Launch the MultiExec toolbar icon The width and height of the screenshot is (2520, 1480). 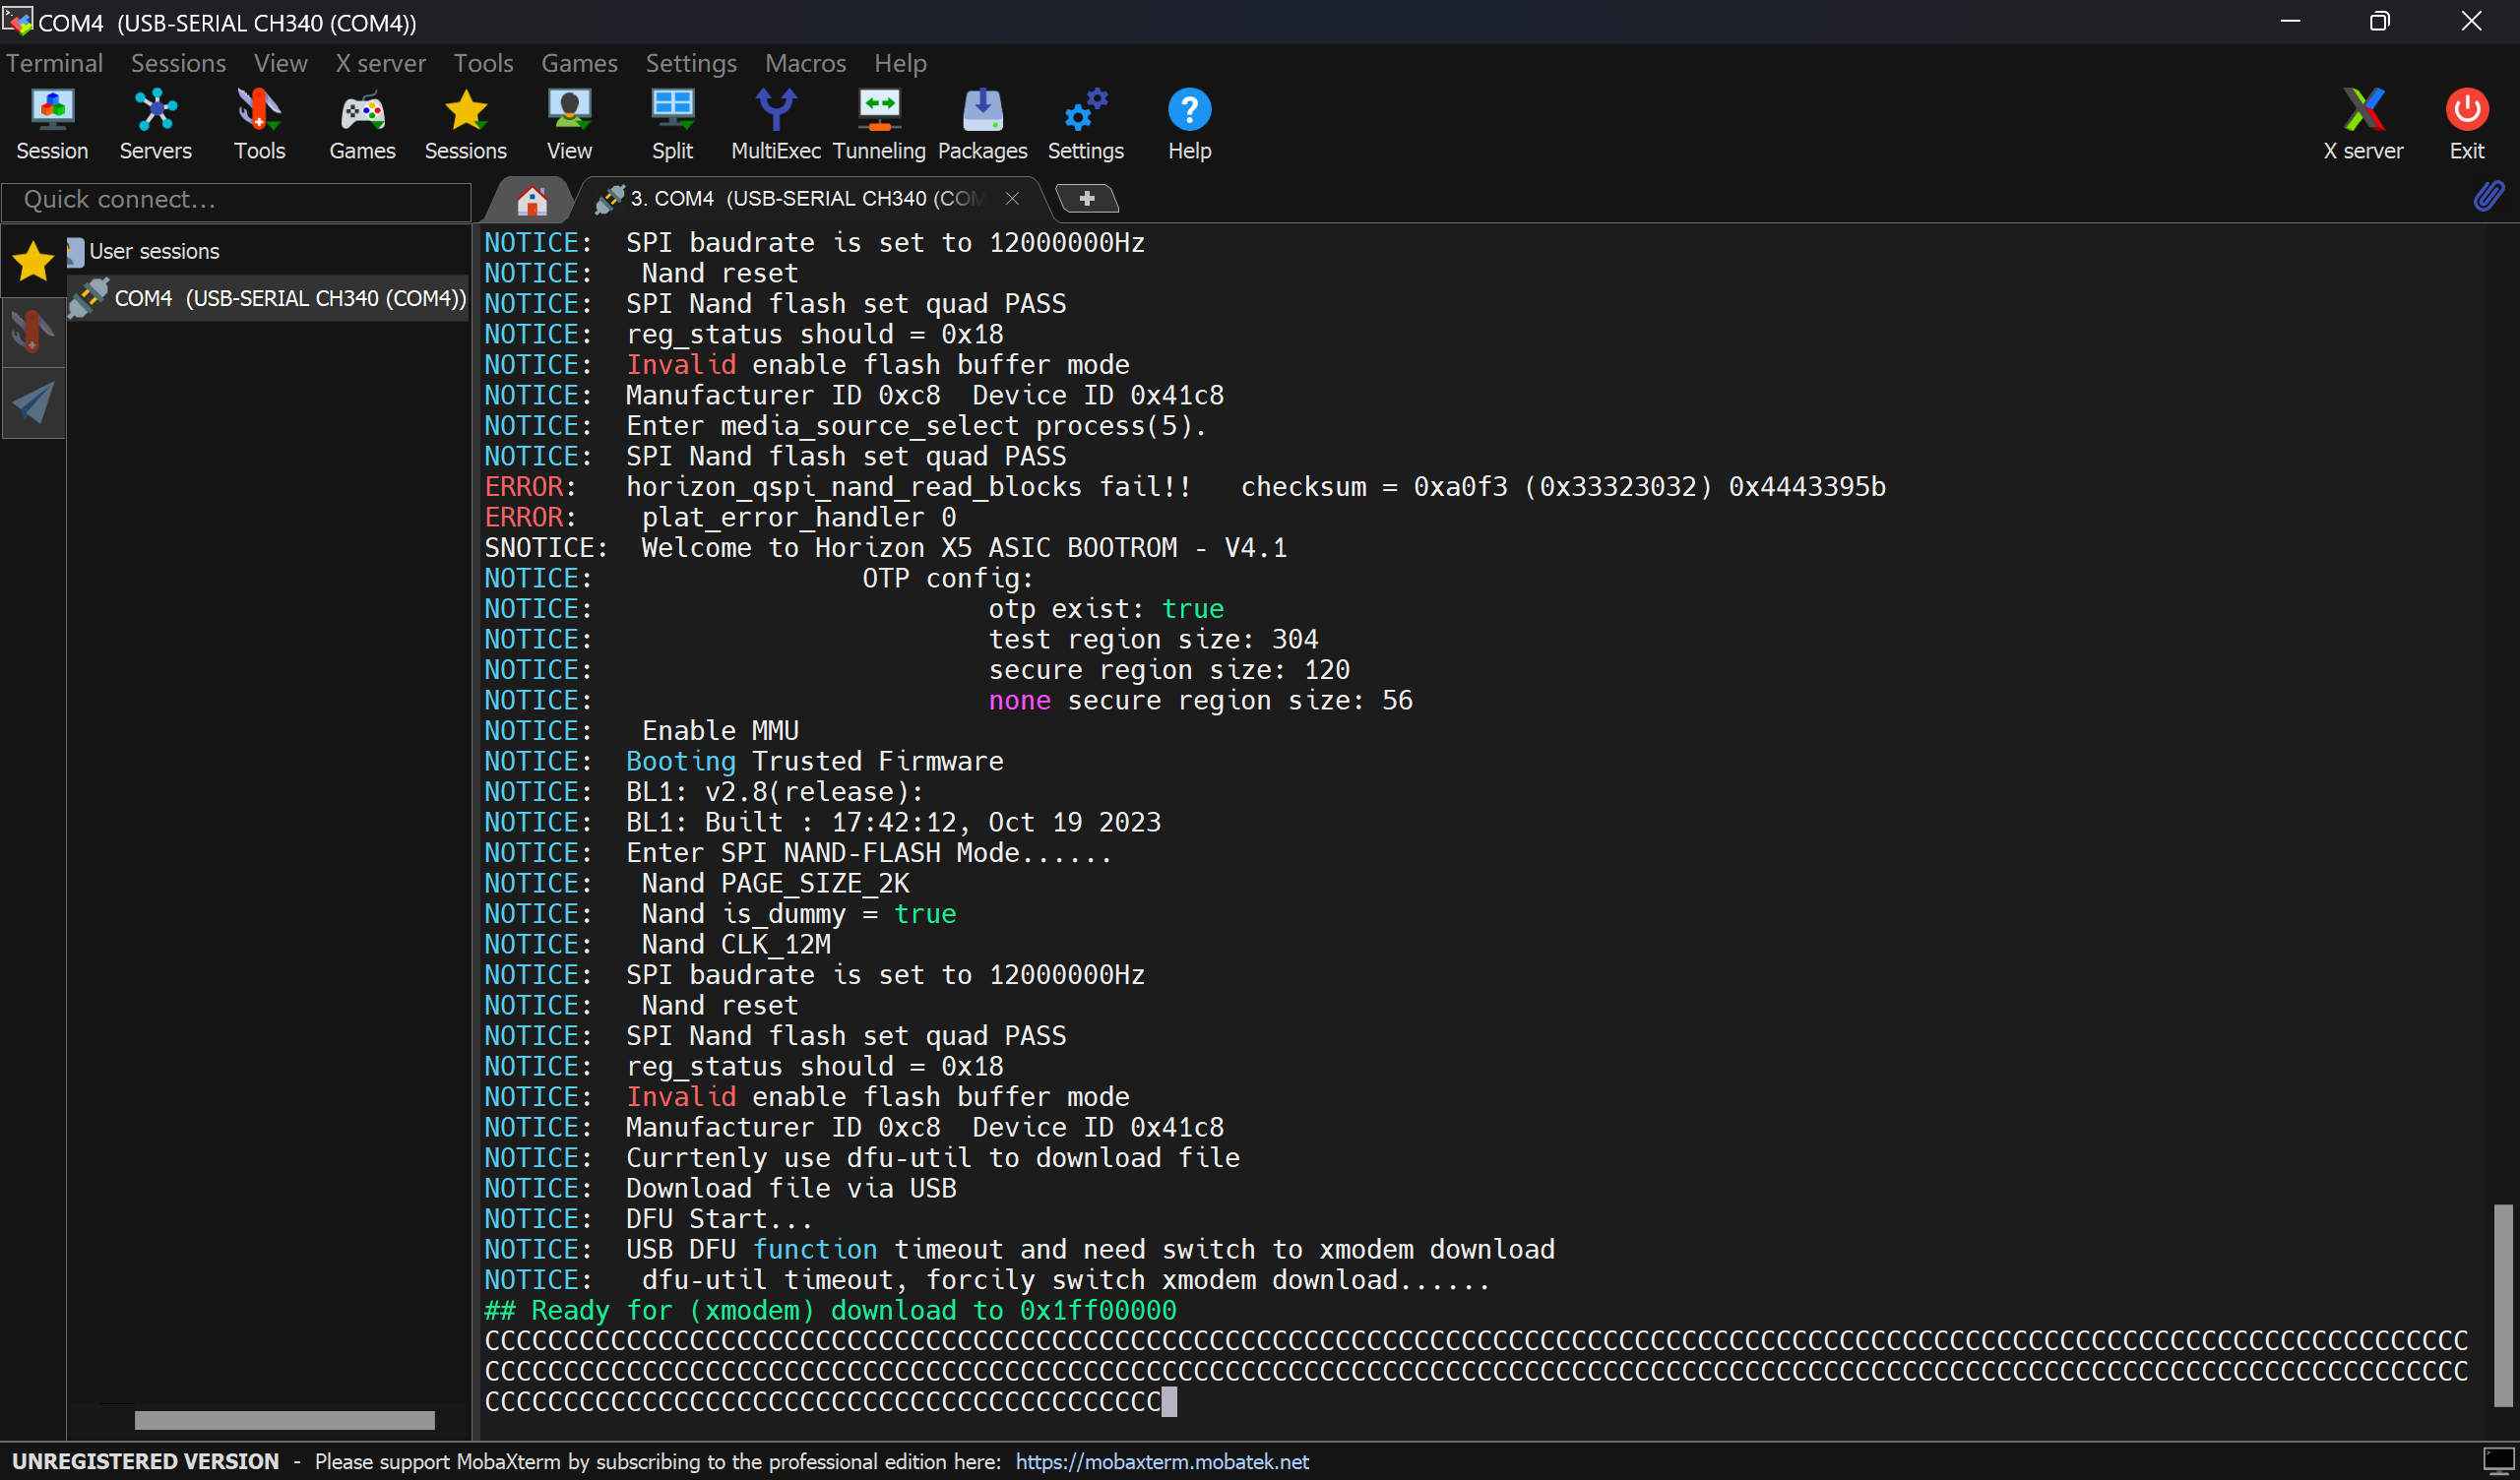[775, 124]
